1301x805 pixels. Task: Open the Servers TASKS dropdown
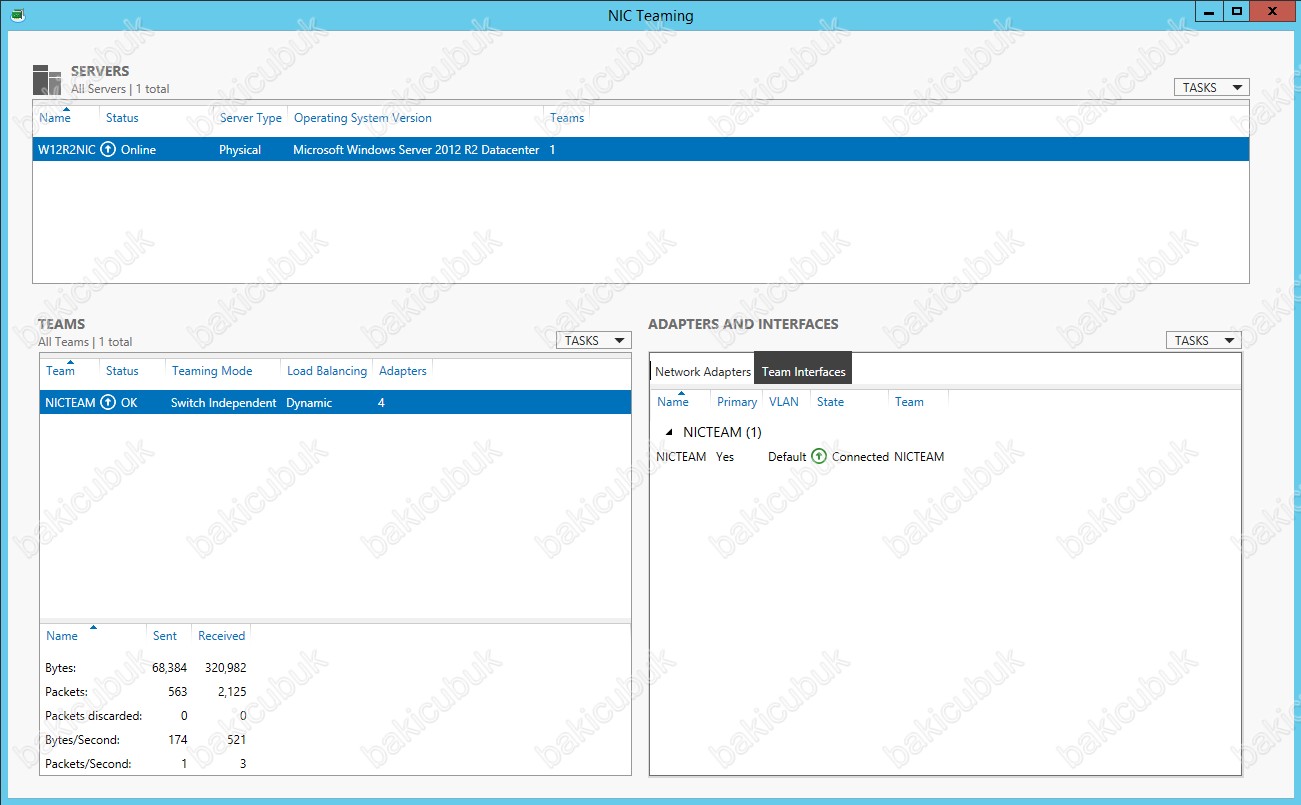point(1211,88)
